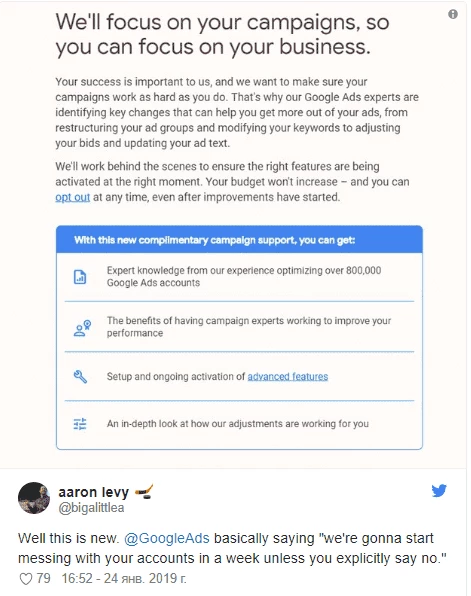Click the adjustments sliders icon
The image size is (471, 596).
point(80,424)
